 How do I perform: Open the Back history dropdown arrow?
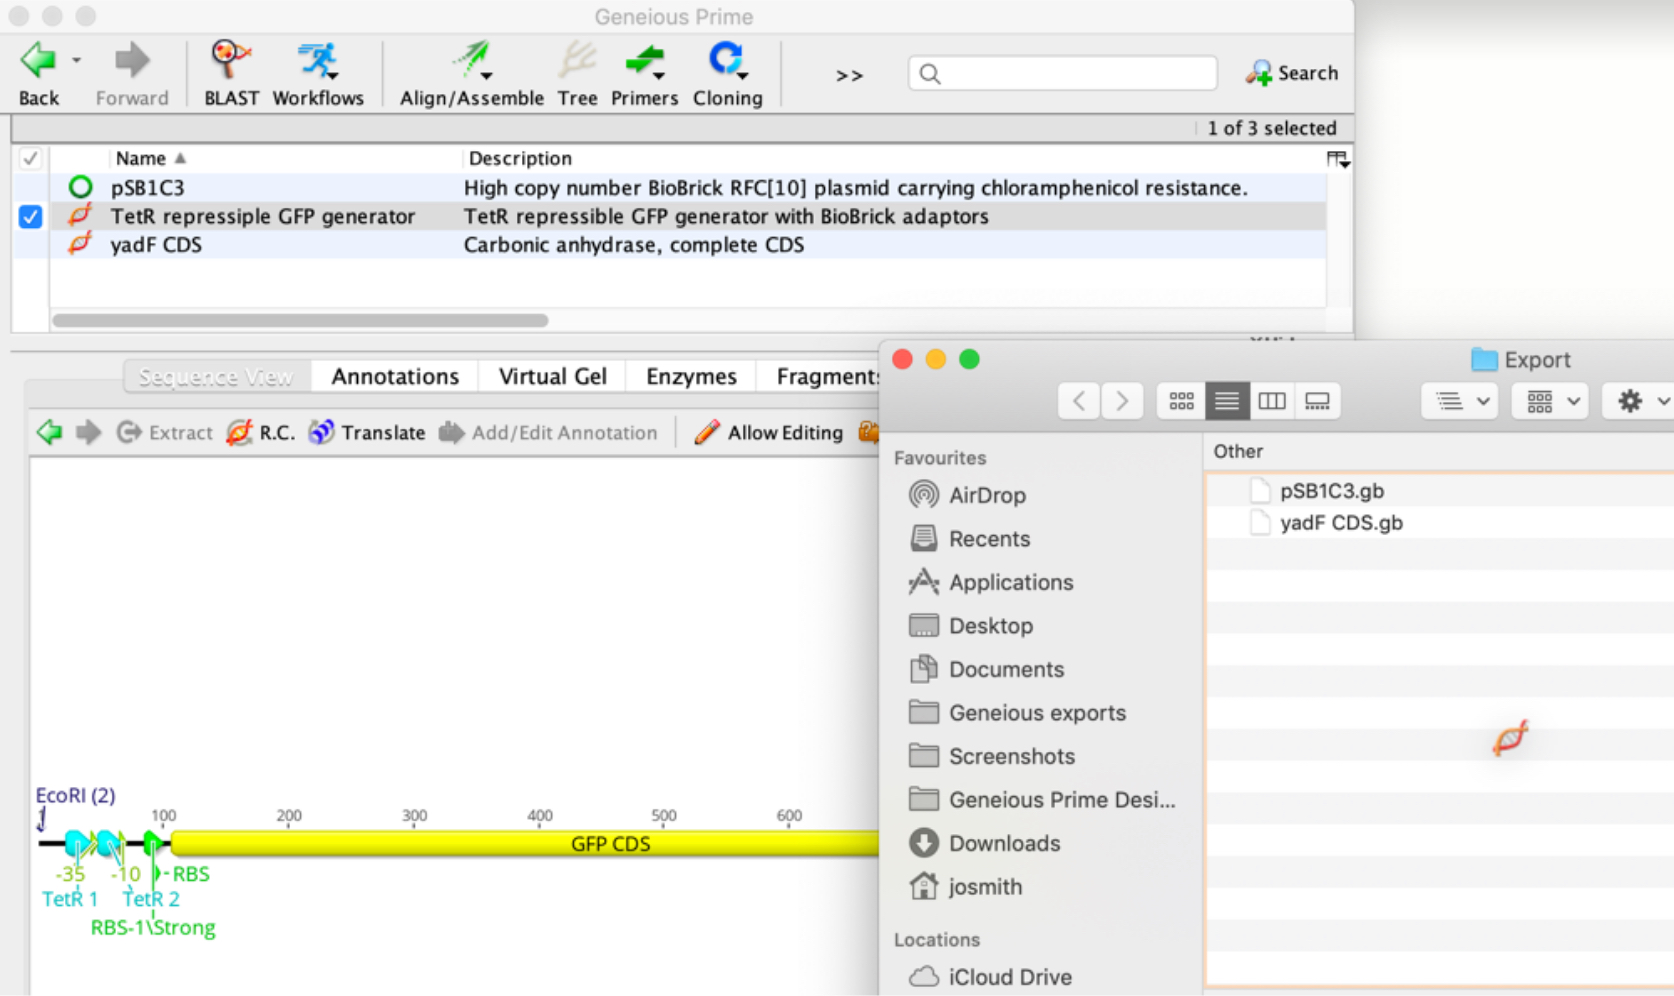point(76,60)
